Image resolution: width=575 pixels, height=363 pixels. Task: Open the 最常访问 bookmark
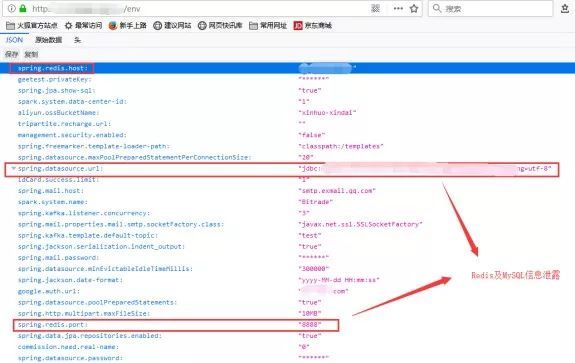pos(83,25)
